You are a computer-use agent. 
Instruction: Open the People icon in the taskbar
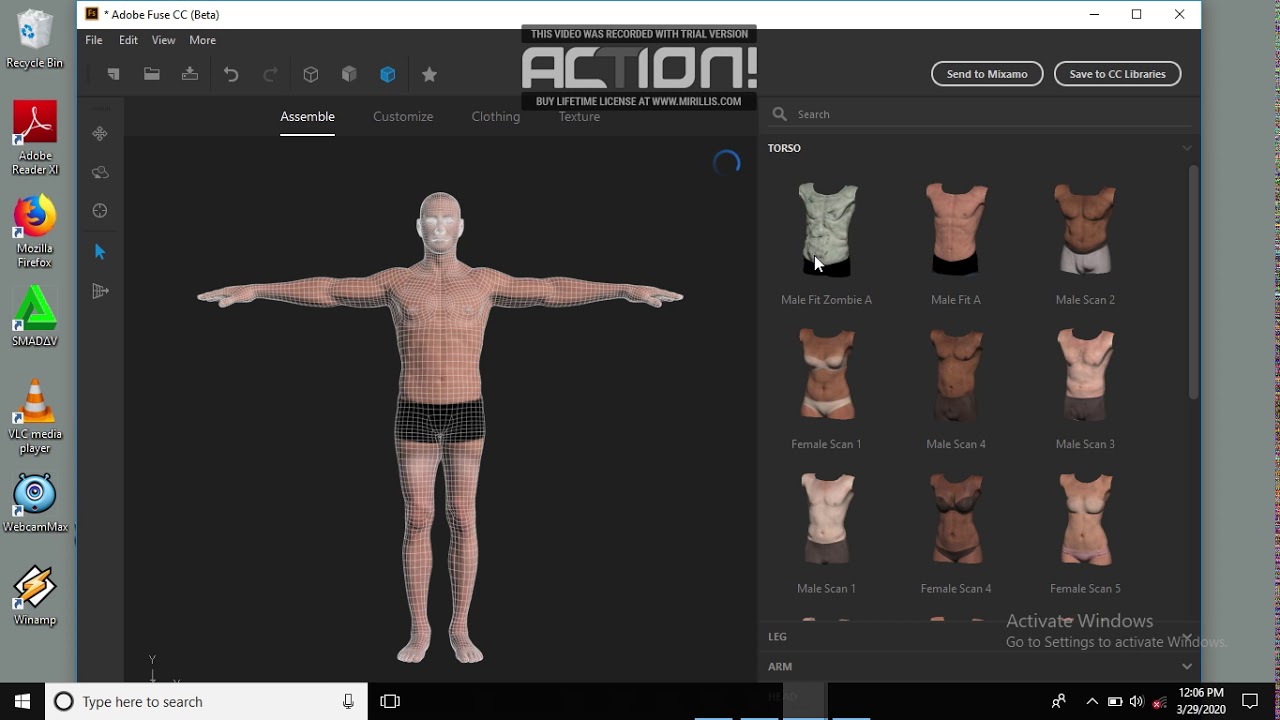coord(1058,701)
